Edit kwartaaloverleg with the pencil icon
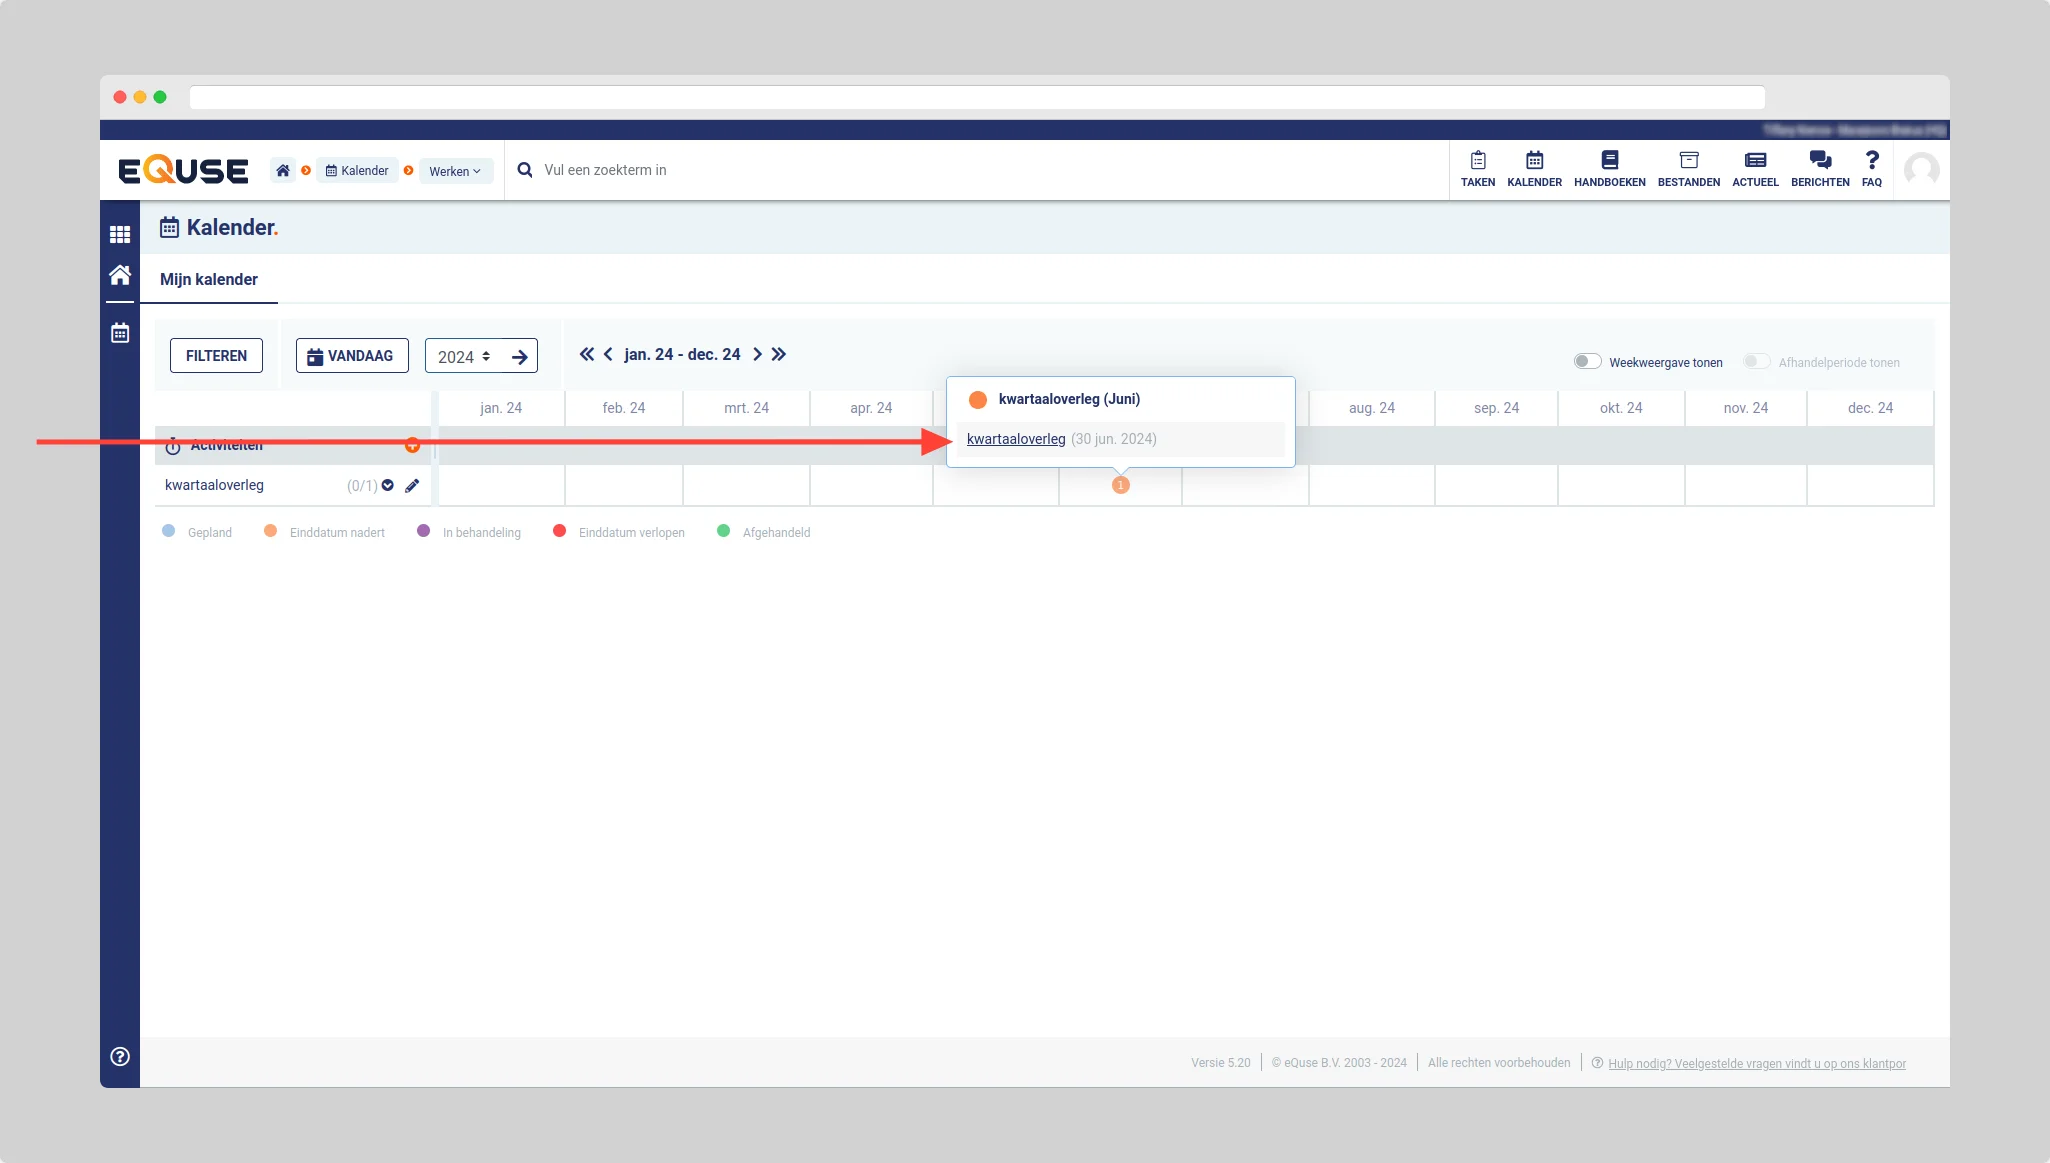The width and height of the screenshot is (2050, 1163). [x=412, y=486]
